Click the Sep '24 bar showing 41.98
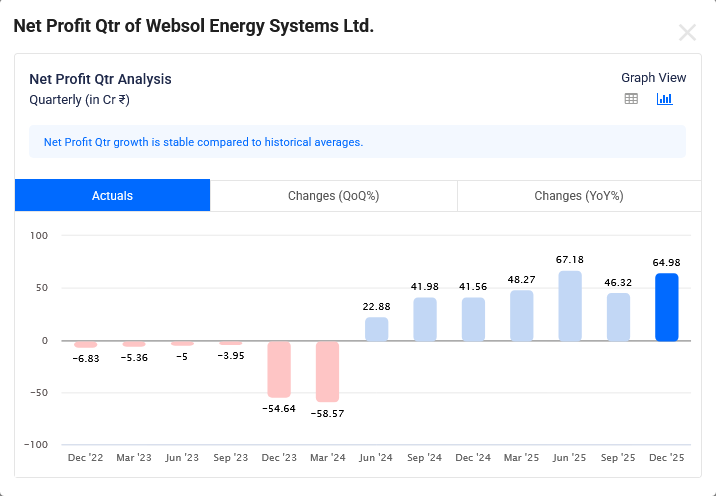 (x=425, y=319)
